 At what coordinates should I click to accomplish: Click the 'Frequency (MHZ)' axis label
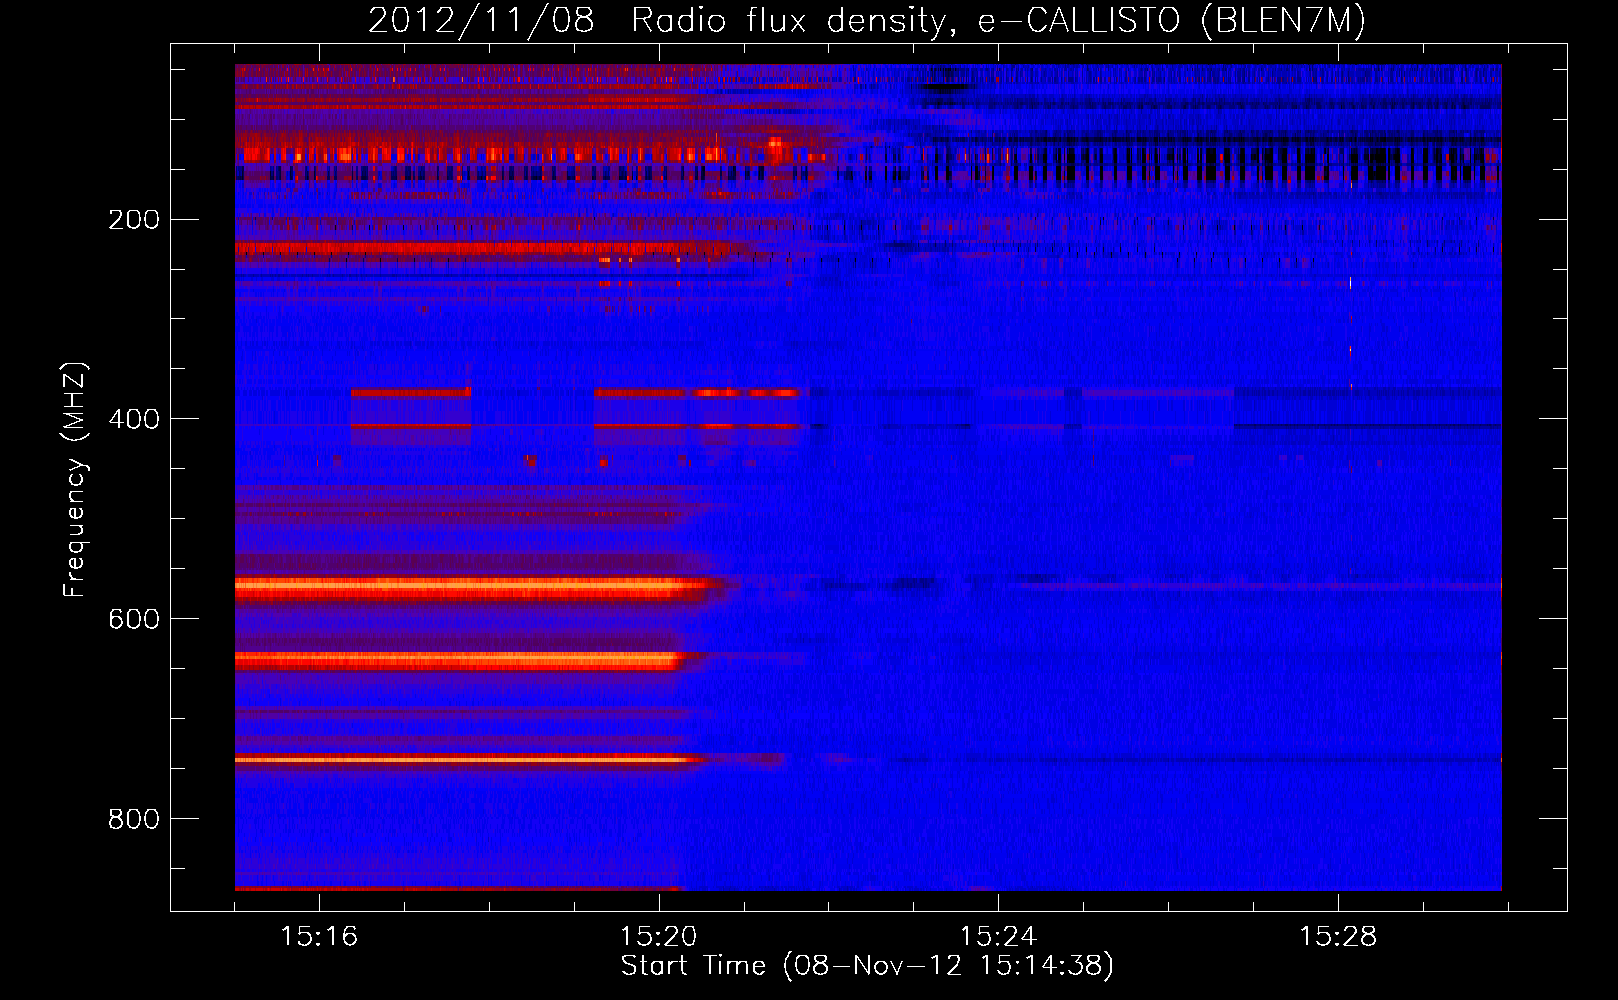click(75, 480)
